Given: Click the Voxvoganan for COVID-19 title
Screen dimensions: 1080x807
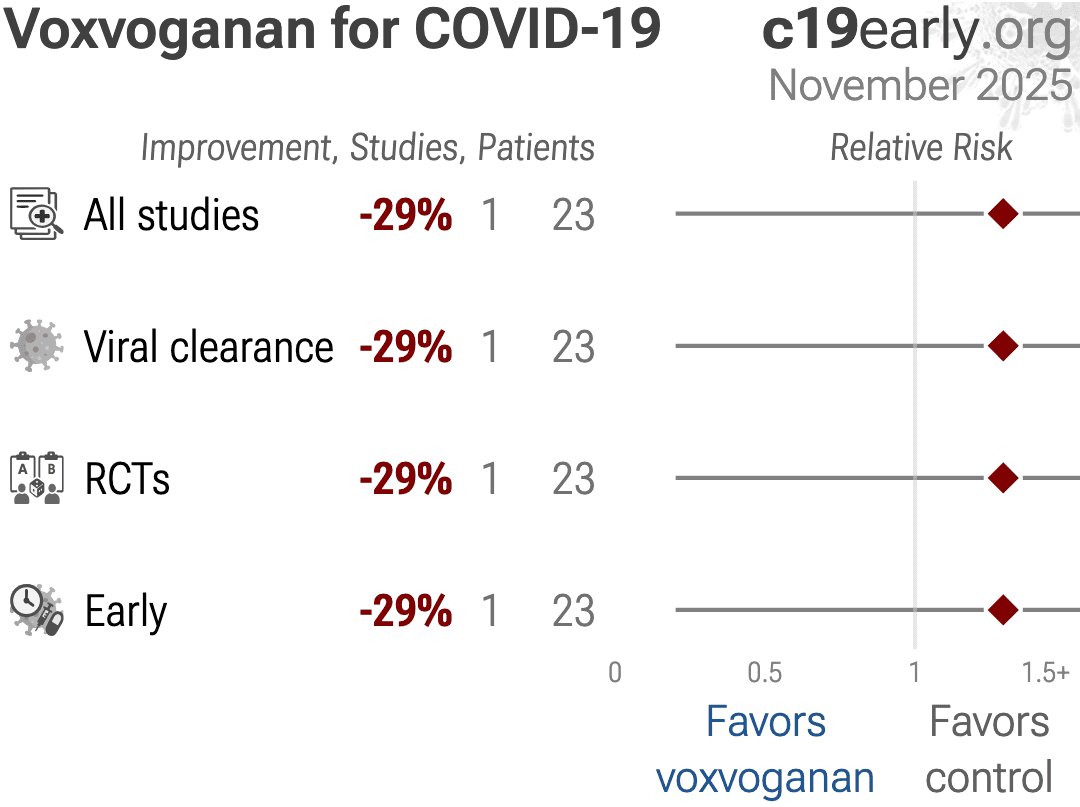Looking at the screenshot, I should click(x=334, y=32).
